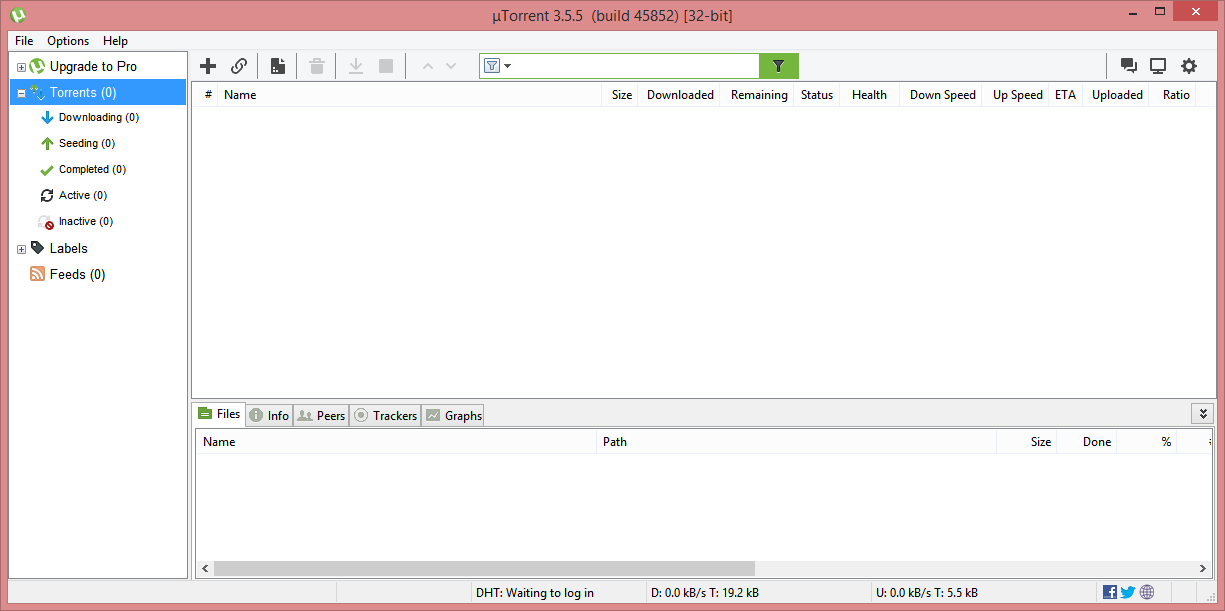Click Move Up Queue arrow

tap(428, 66)
